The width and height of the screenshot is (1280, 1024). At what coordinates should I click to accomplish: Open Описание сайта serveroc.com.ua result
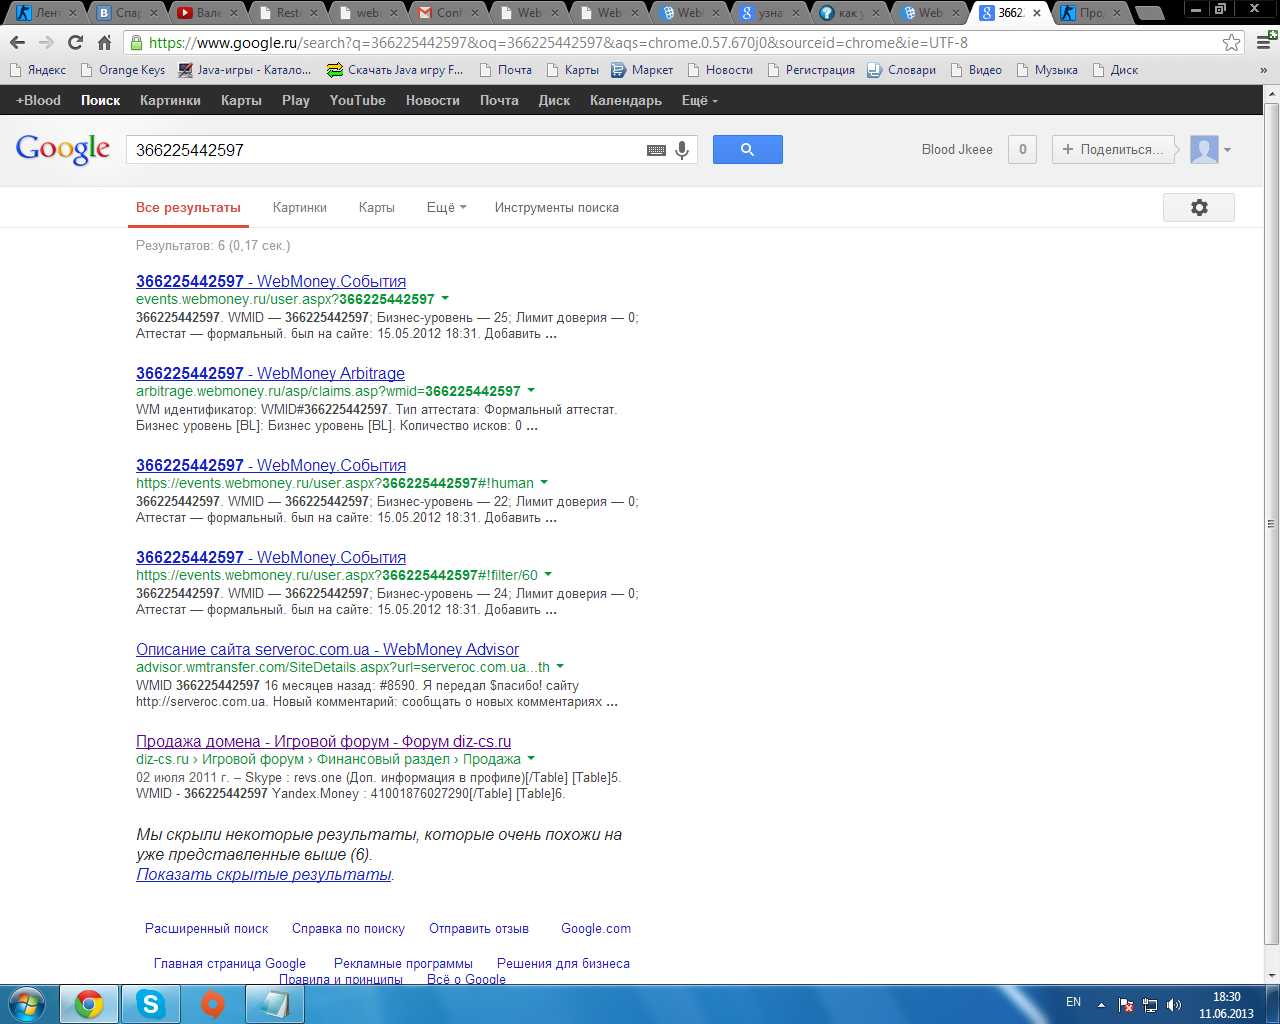coord(327,649)
